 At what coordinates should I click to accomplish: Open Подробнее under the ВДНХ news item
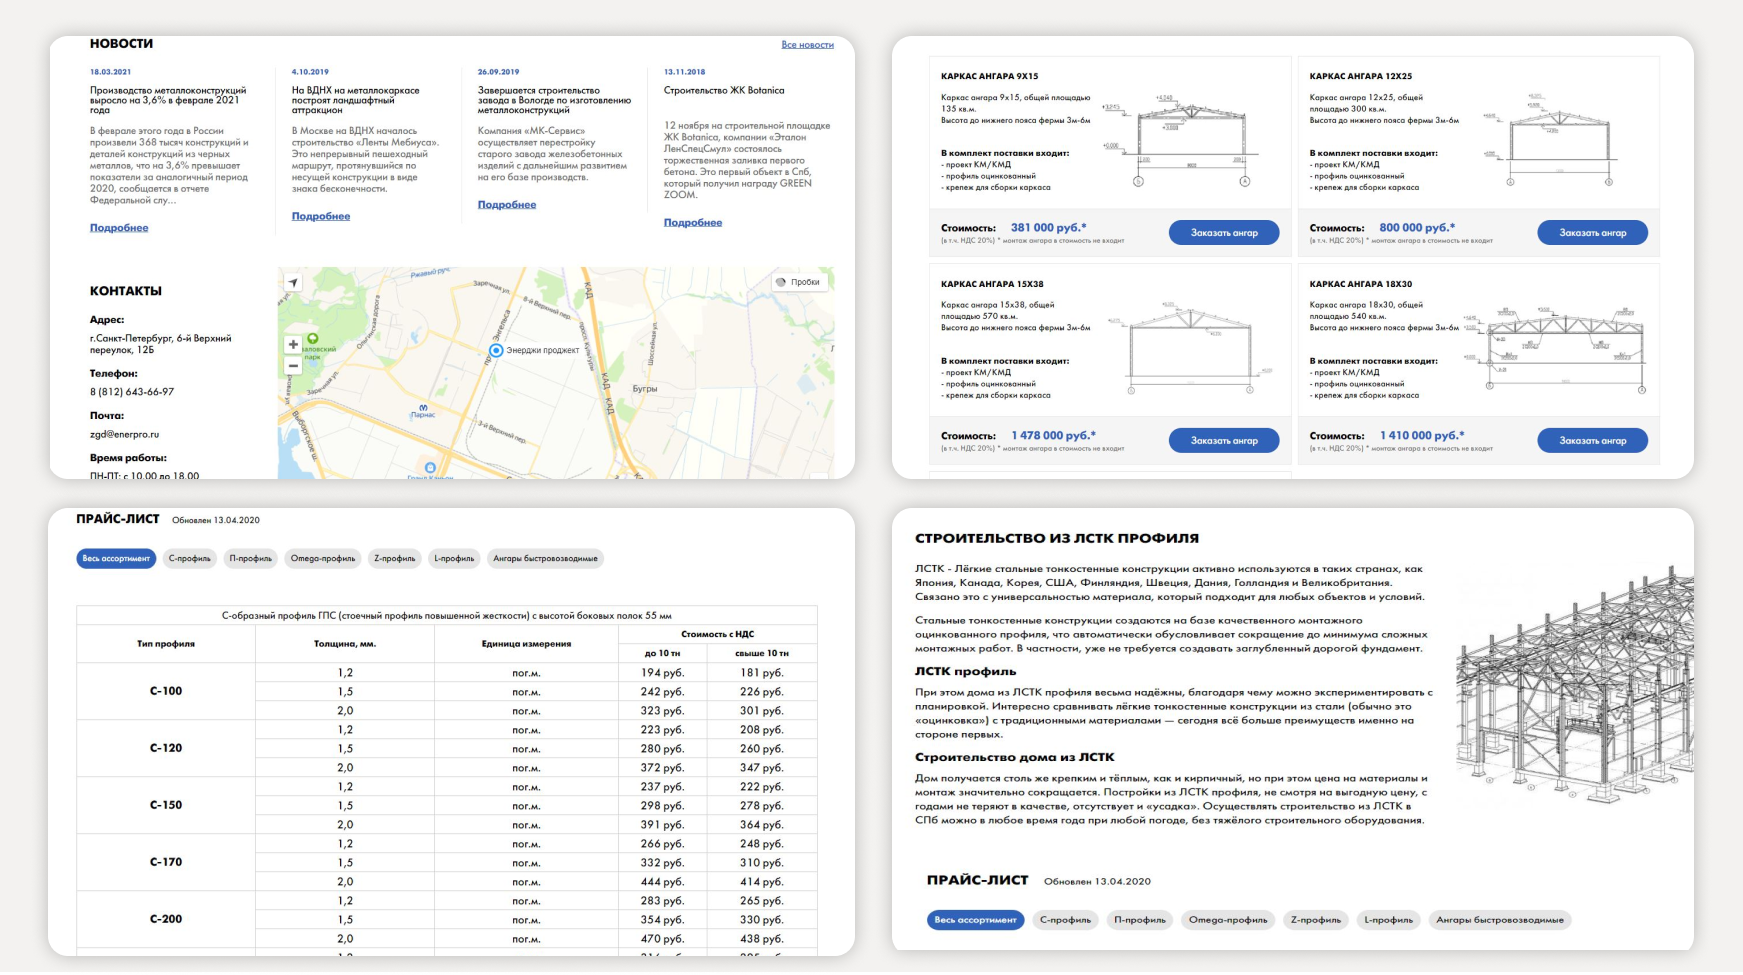tap(321, 216)
